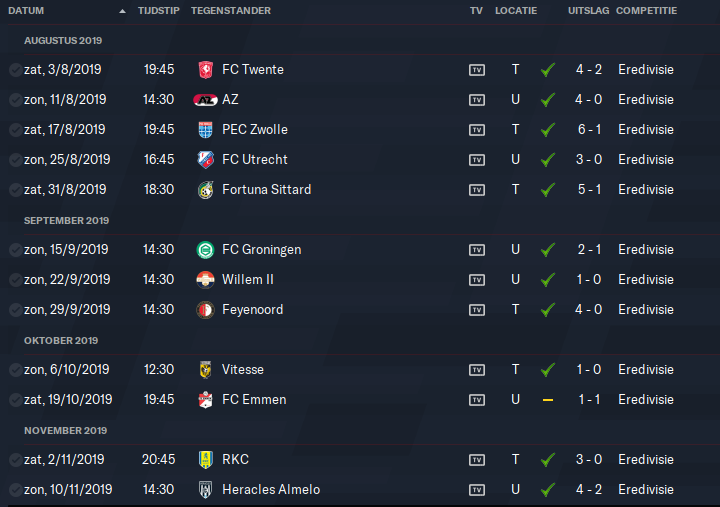Image resolution: width=720 pixels, height=507 pixels.
Task: Click the PEC Zwolle club crest
Action: (205, 130)
